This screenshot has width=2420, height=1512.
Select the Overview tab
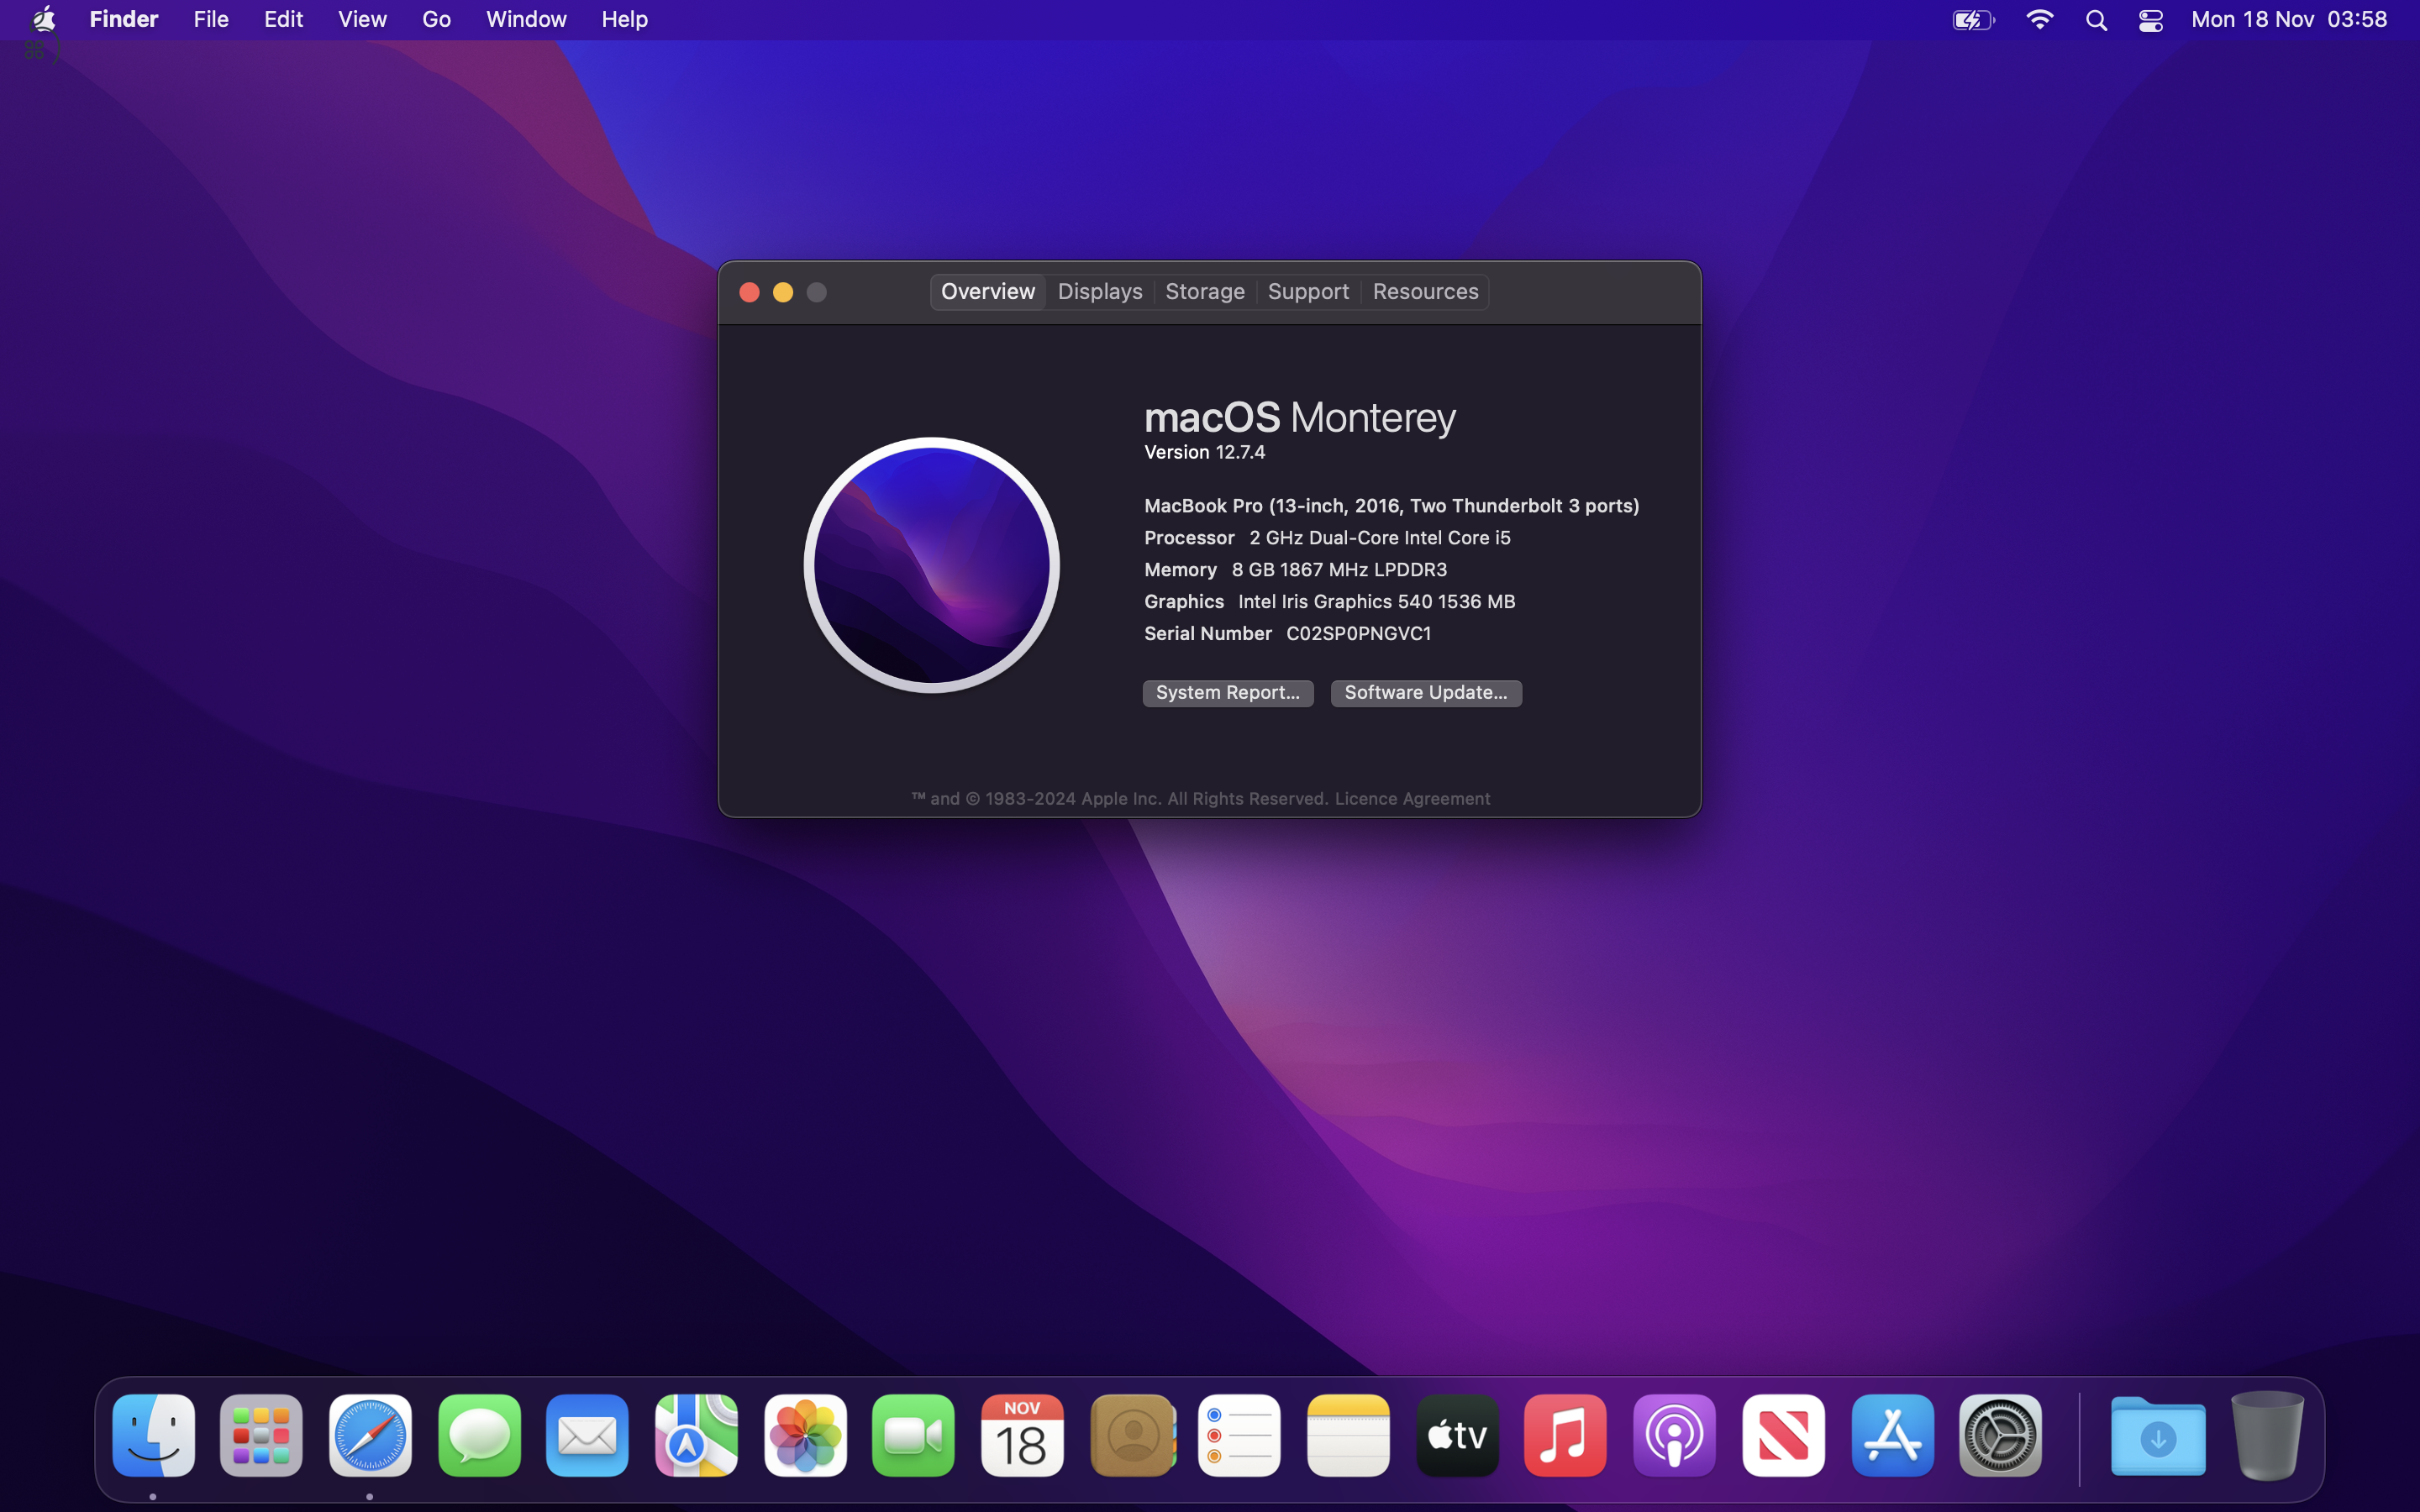pyautogui.click(x=988, y=292)
